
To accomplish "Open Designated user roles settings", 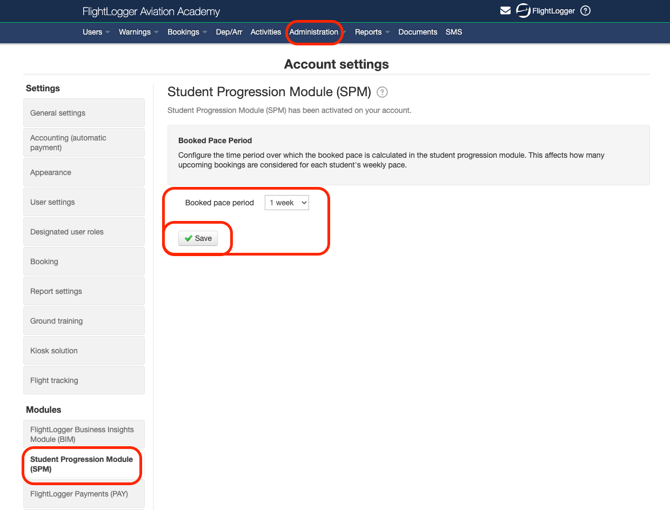I will point(84,232).
